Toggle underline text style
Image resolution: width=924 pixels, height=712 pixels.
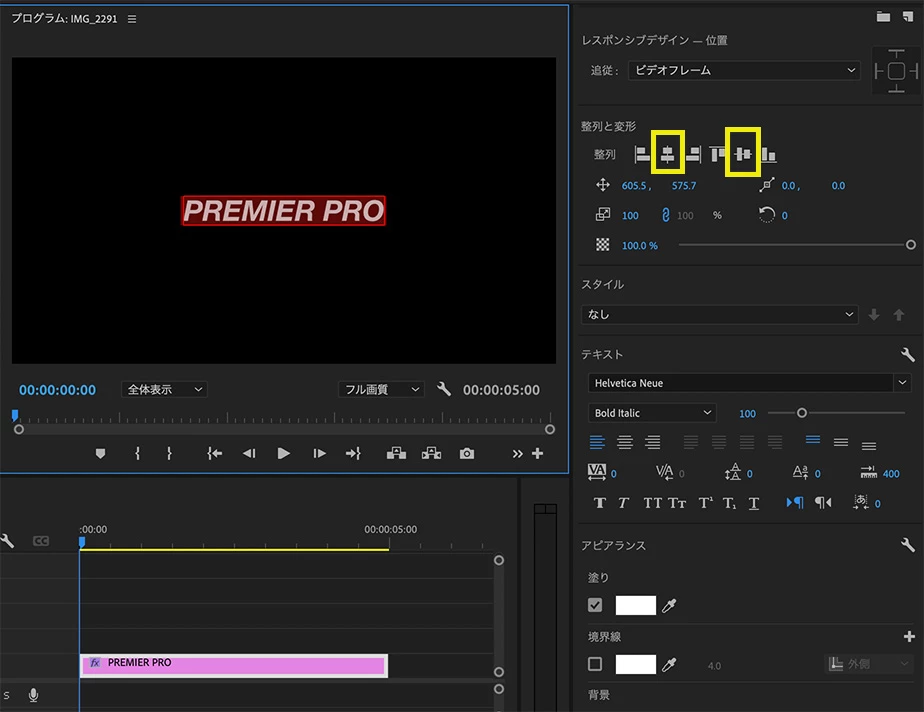tap(754, 503)
